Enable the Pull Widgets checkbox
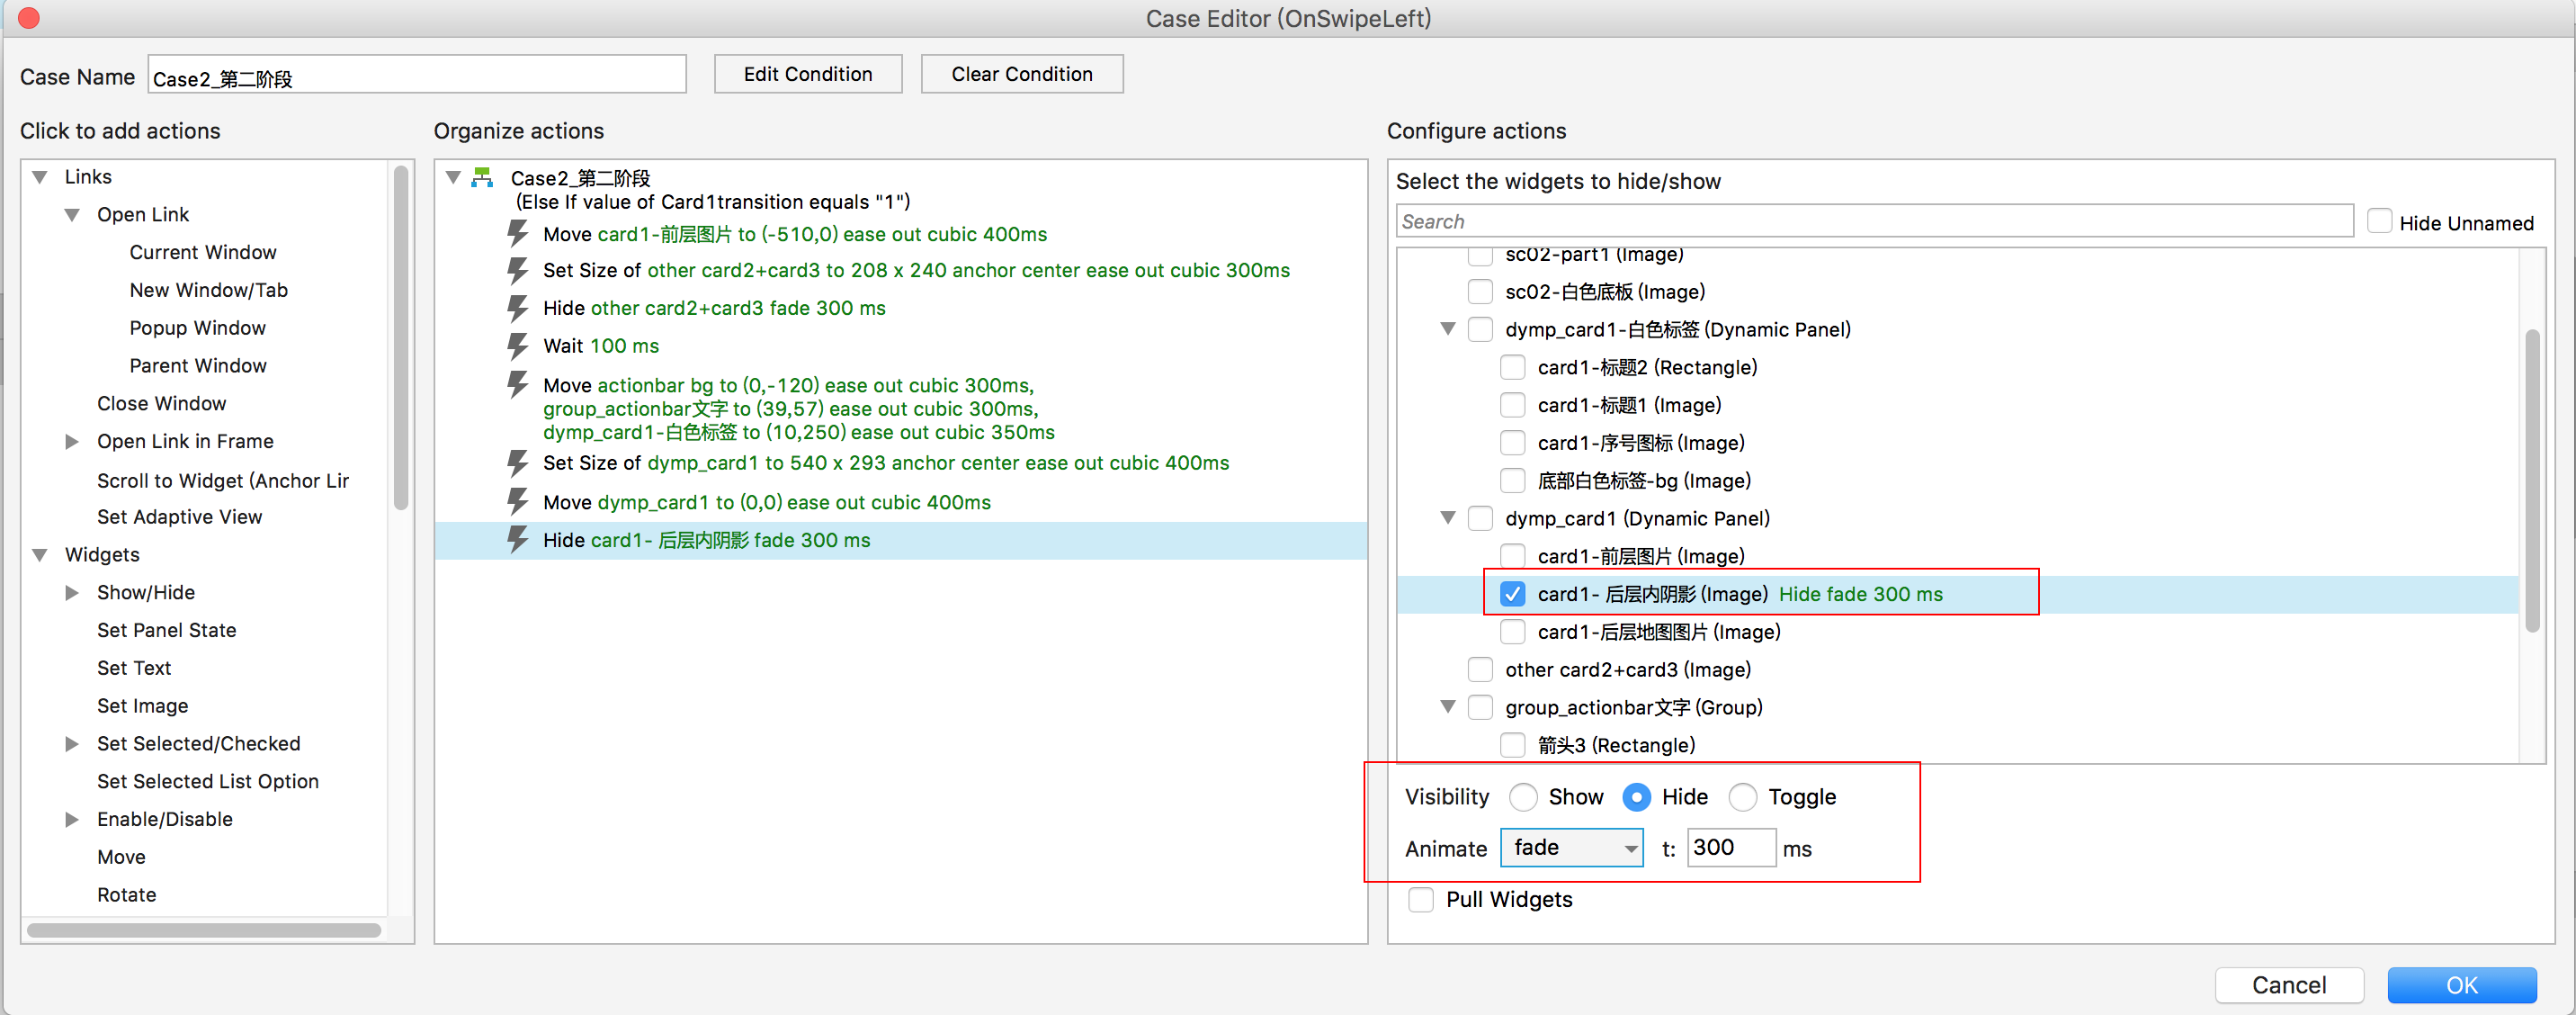The width and height of the screenshot is (2576, 1015). [1420, 899]
